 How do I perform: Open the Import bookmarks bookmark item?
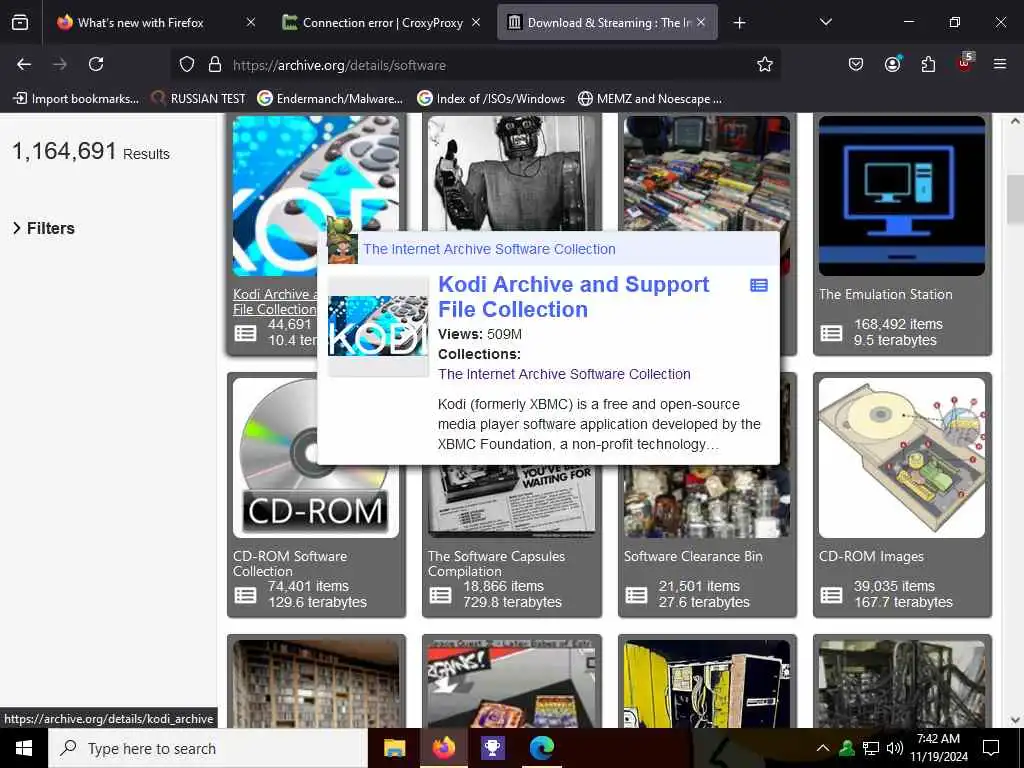(76, 99)
